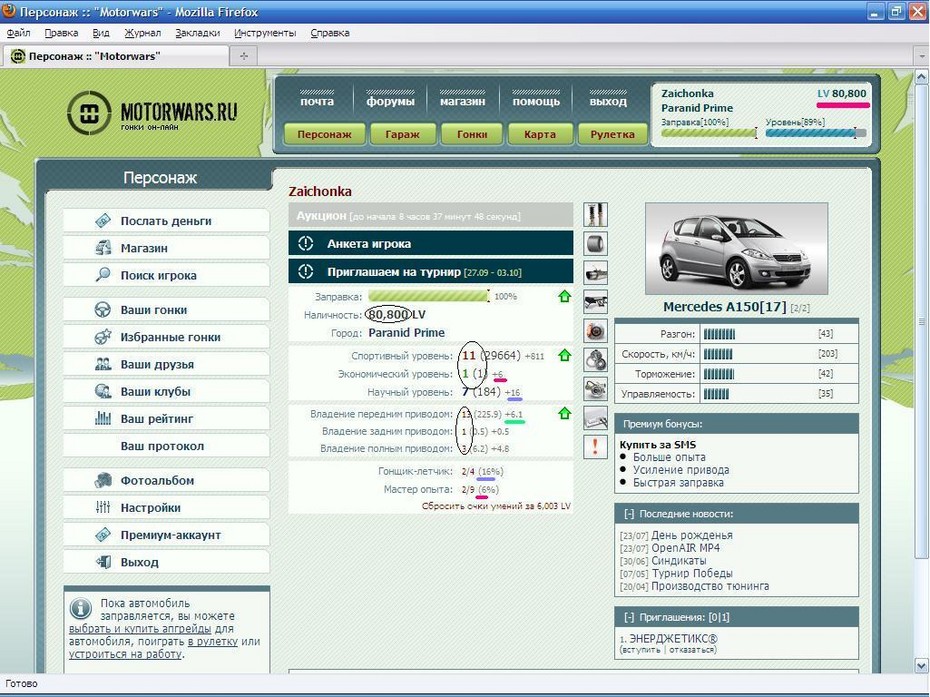The height and width of the screenshot is (697, 930).
Task: Open почта in top navigation
Action: point(317,101)
